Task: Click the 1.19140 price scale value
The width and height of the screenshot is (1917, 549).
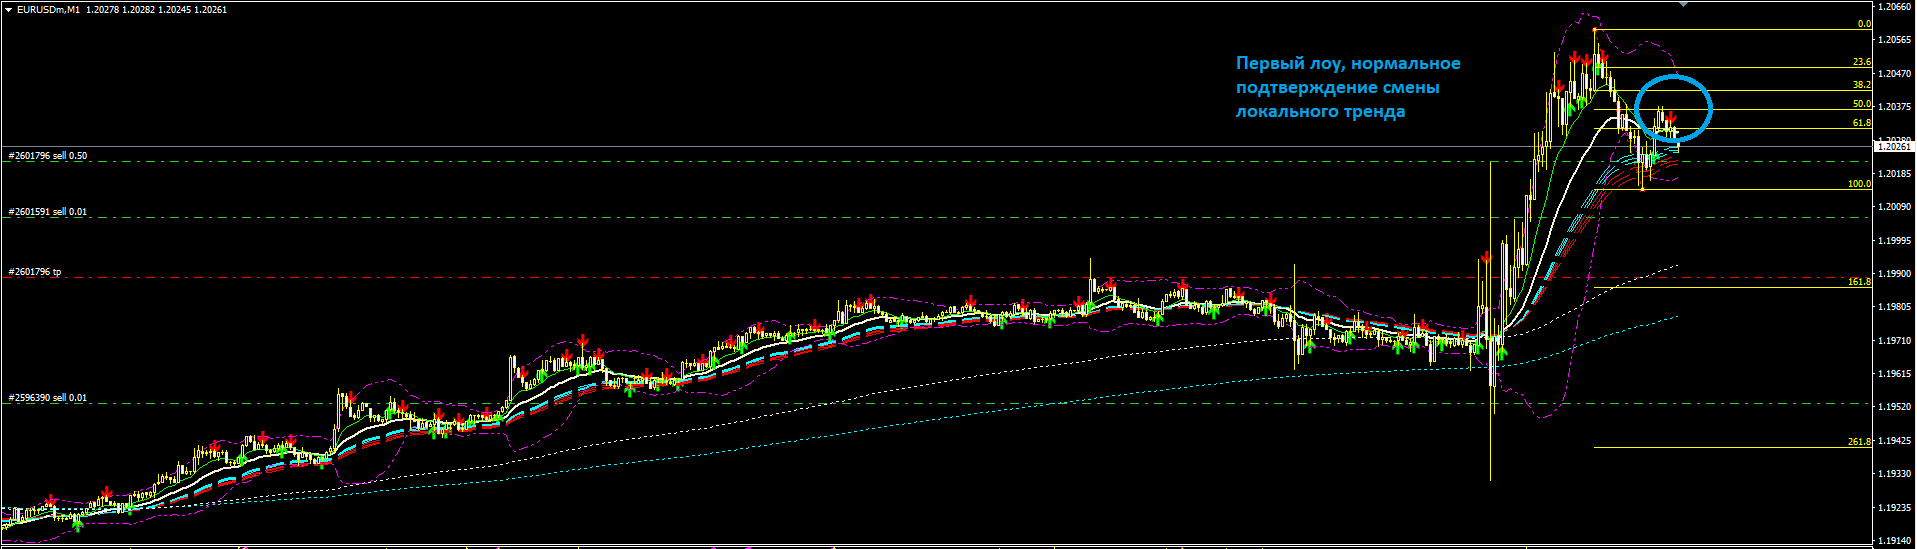Action: [1896, 541]
